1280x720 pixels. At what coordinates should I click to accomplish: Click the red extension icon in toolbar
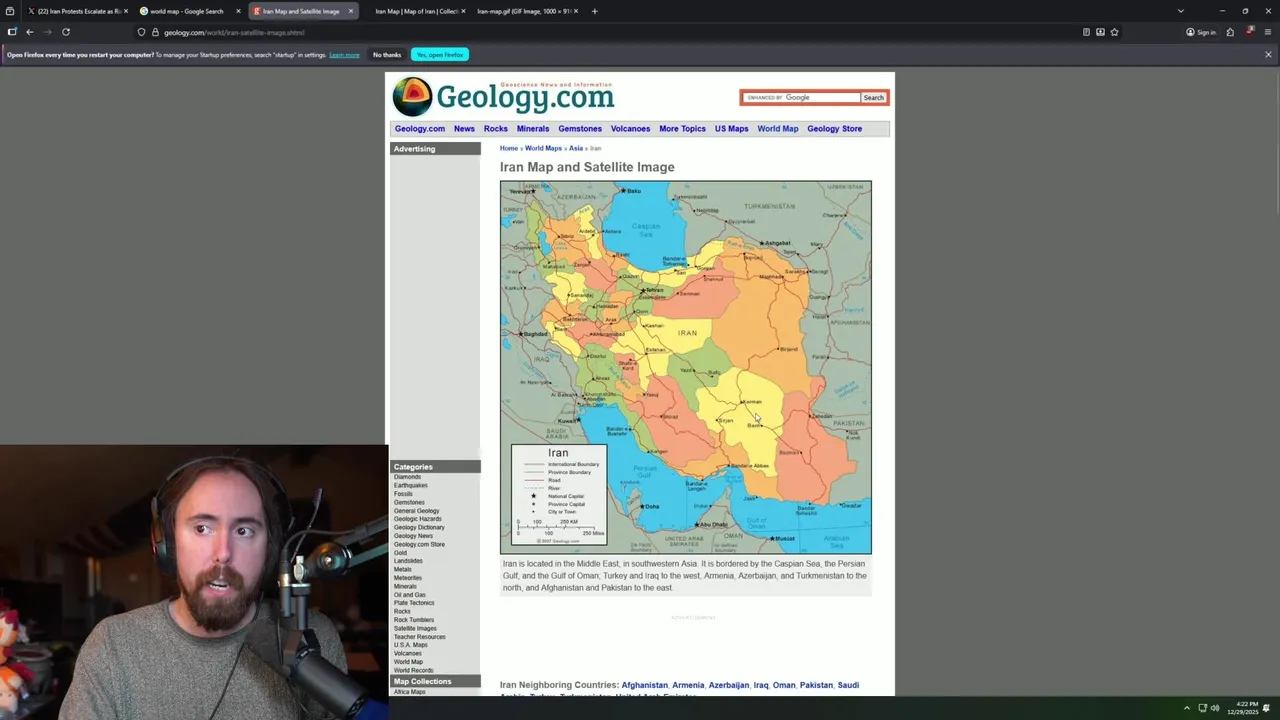click(x=1249, y=31)
